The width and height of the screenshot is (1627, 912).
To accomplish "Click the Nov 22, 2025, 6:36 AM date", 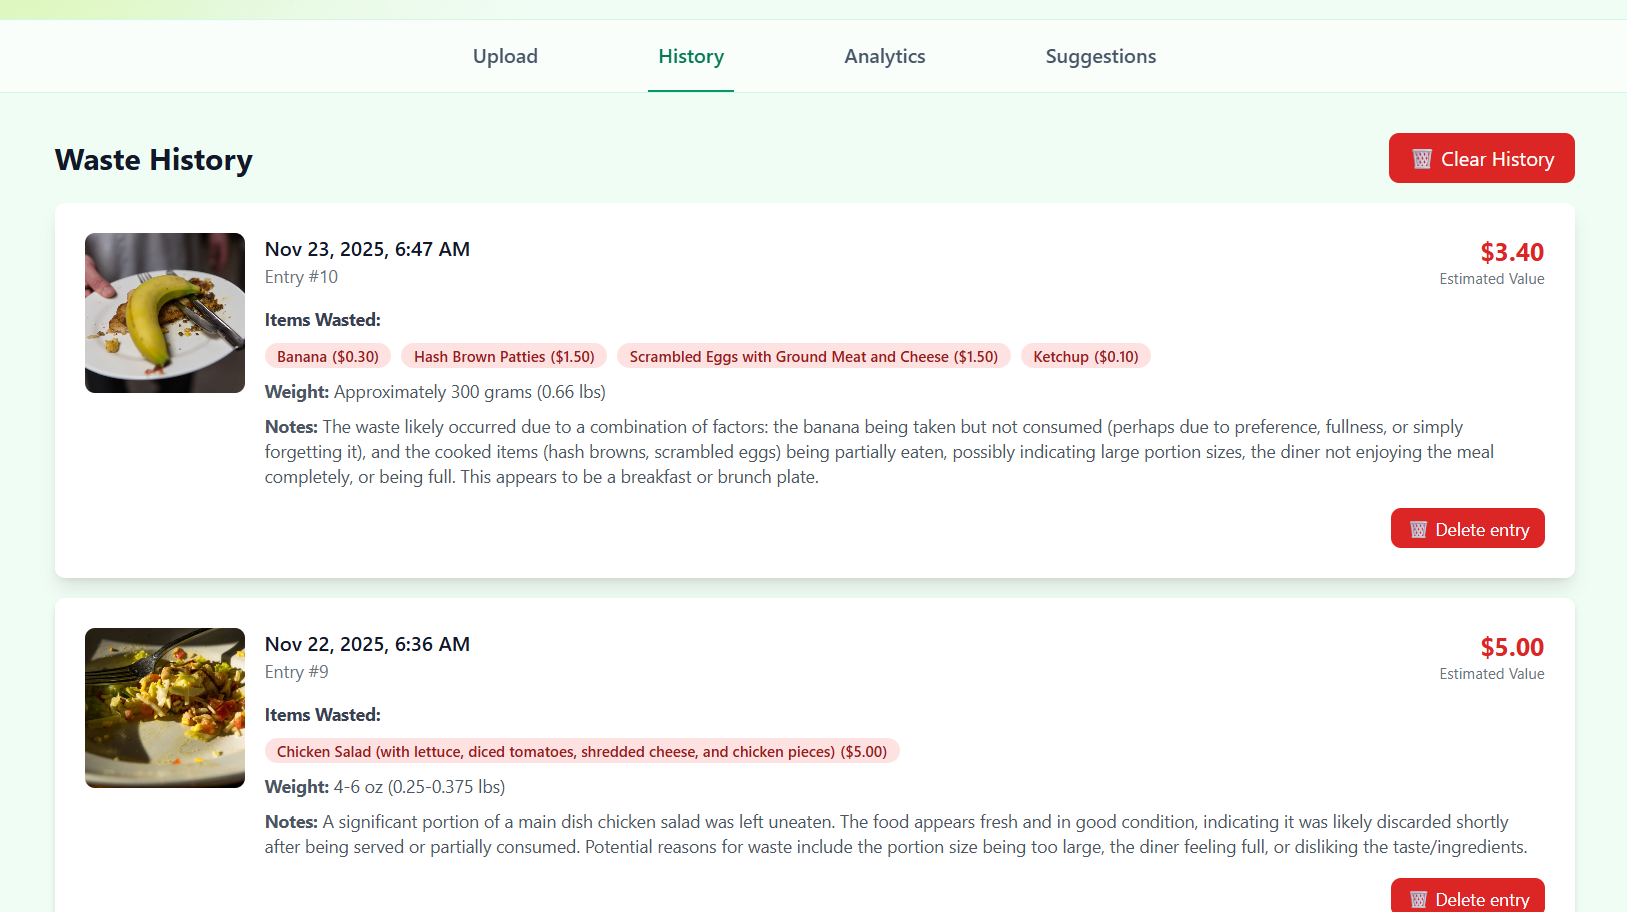I will pyautogui.click(x=367, y=644).
